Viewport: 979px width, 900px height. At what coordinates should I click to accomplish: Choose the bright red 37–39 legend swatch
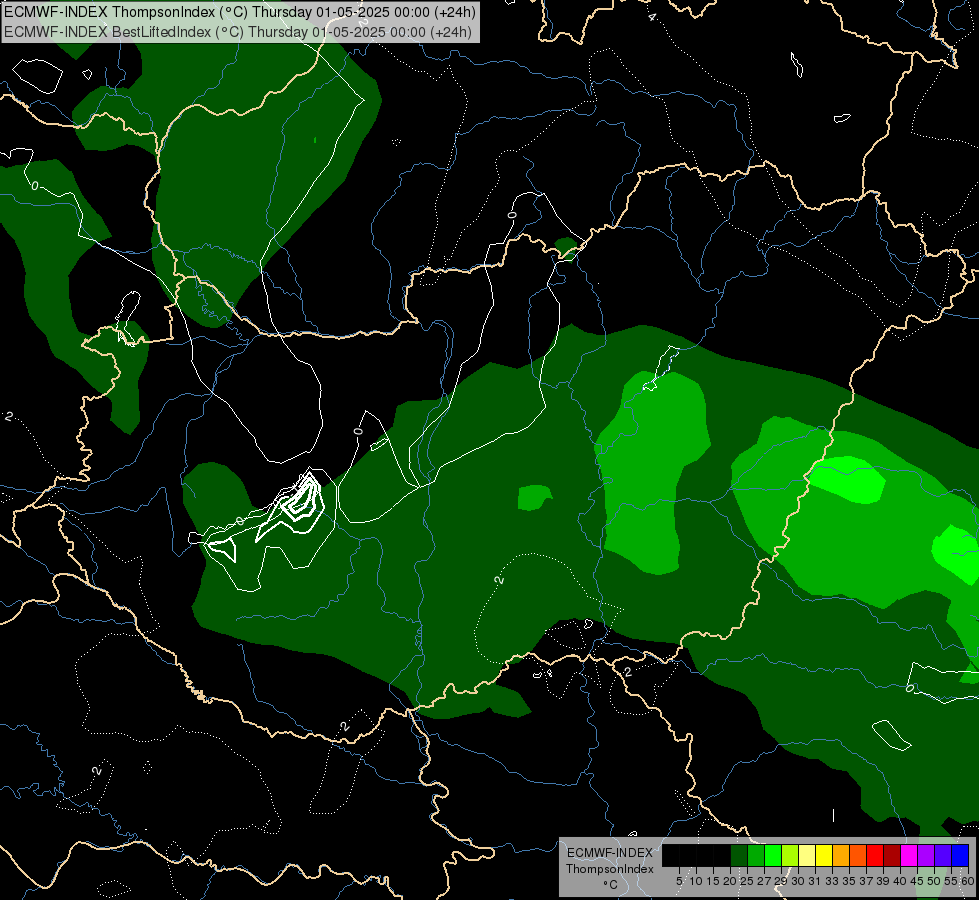click(875, 855)
